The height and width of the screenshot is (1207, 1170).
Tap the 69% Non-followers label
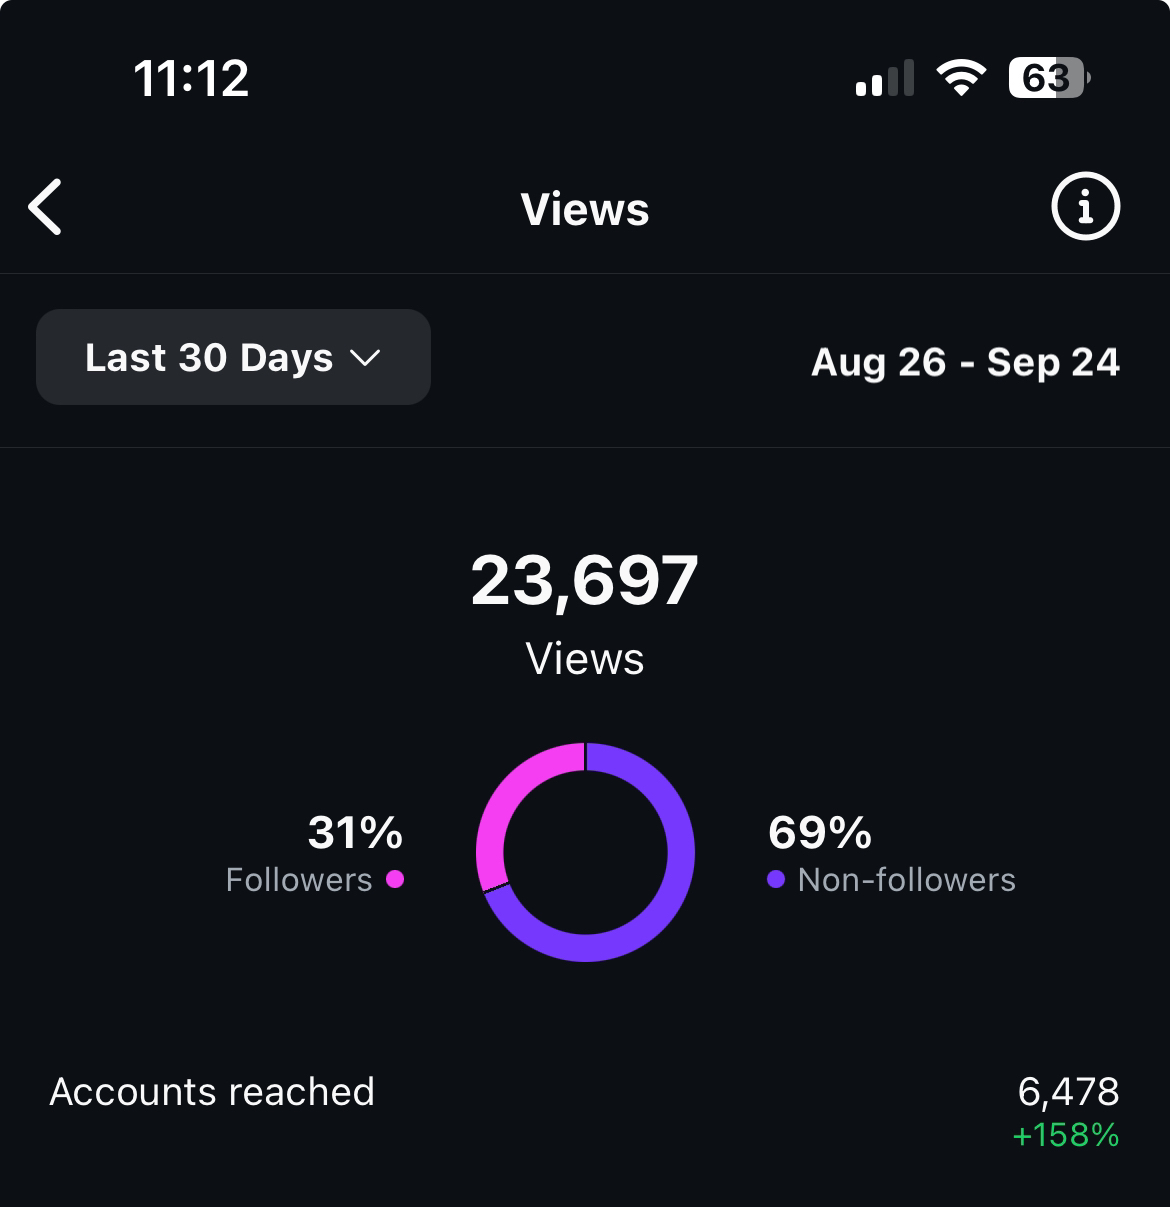pyautogui.click(x=820, y=833)
